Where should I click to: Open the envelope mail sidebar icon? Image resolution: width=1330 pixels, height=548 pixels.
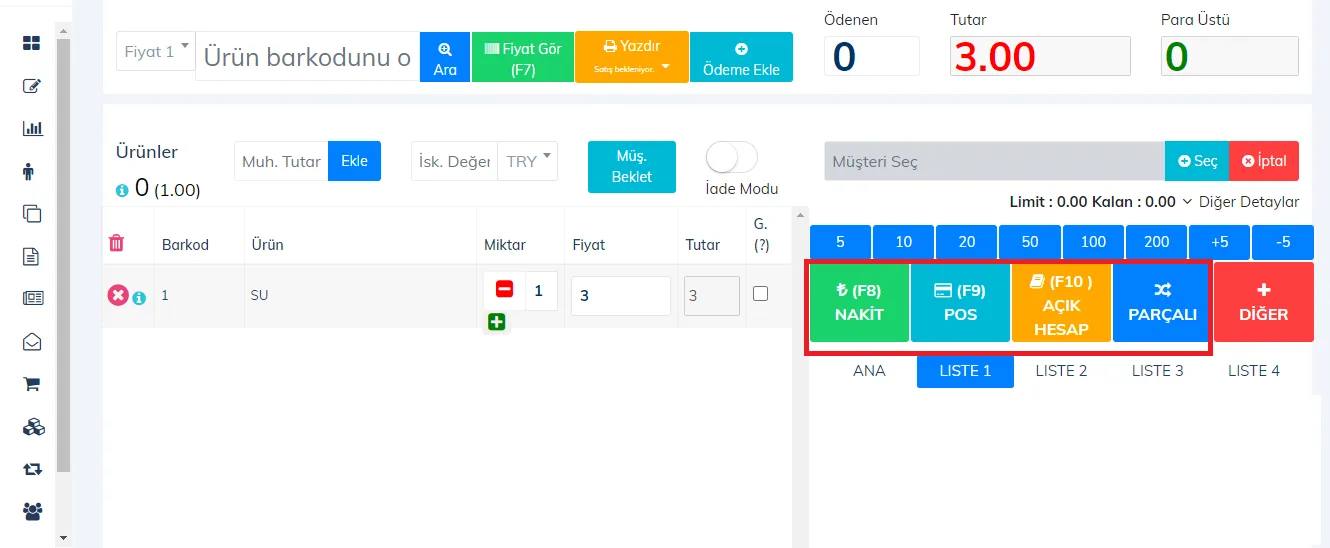click(x=32, y=341)
